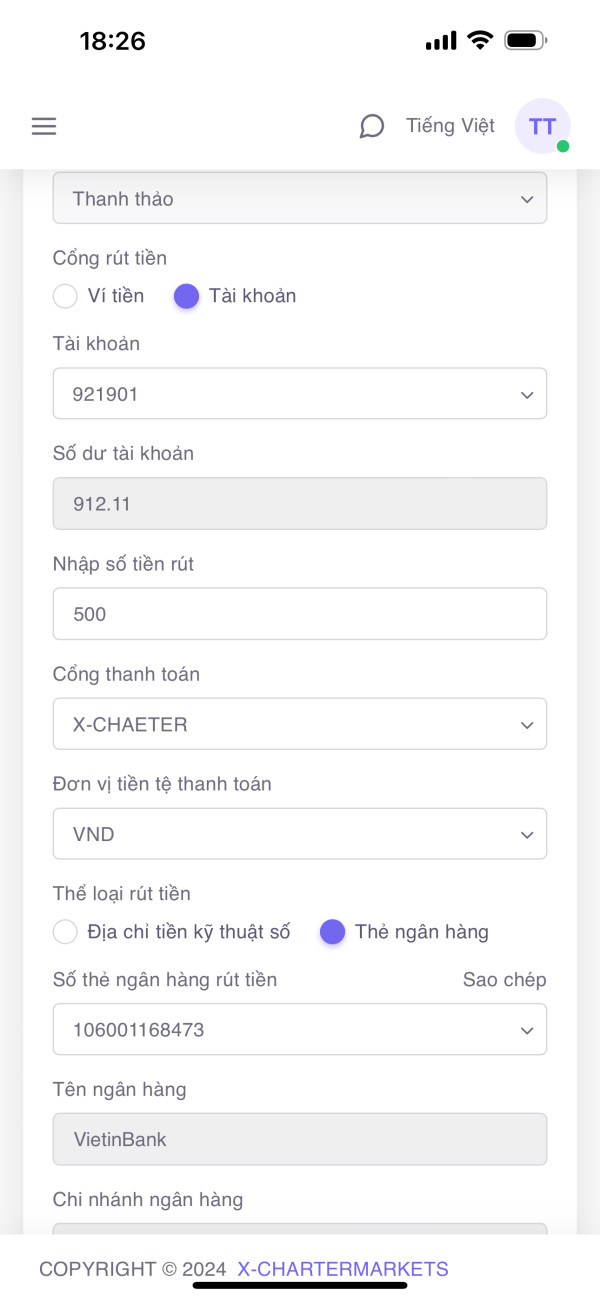Click the withdrawal amount field showing 500
This screenshot has width=600, height=1300.
point(300,614)
